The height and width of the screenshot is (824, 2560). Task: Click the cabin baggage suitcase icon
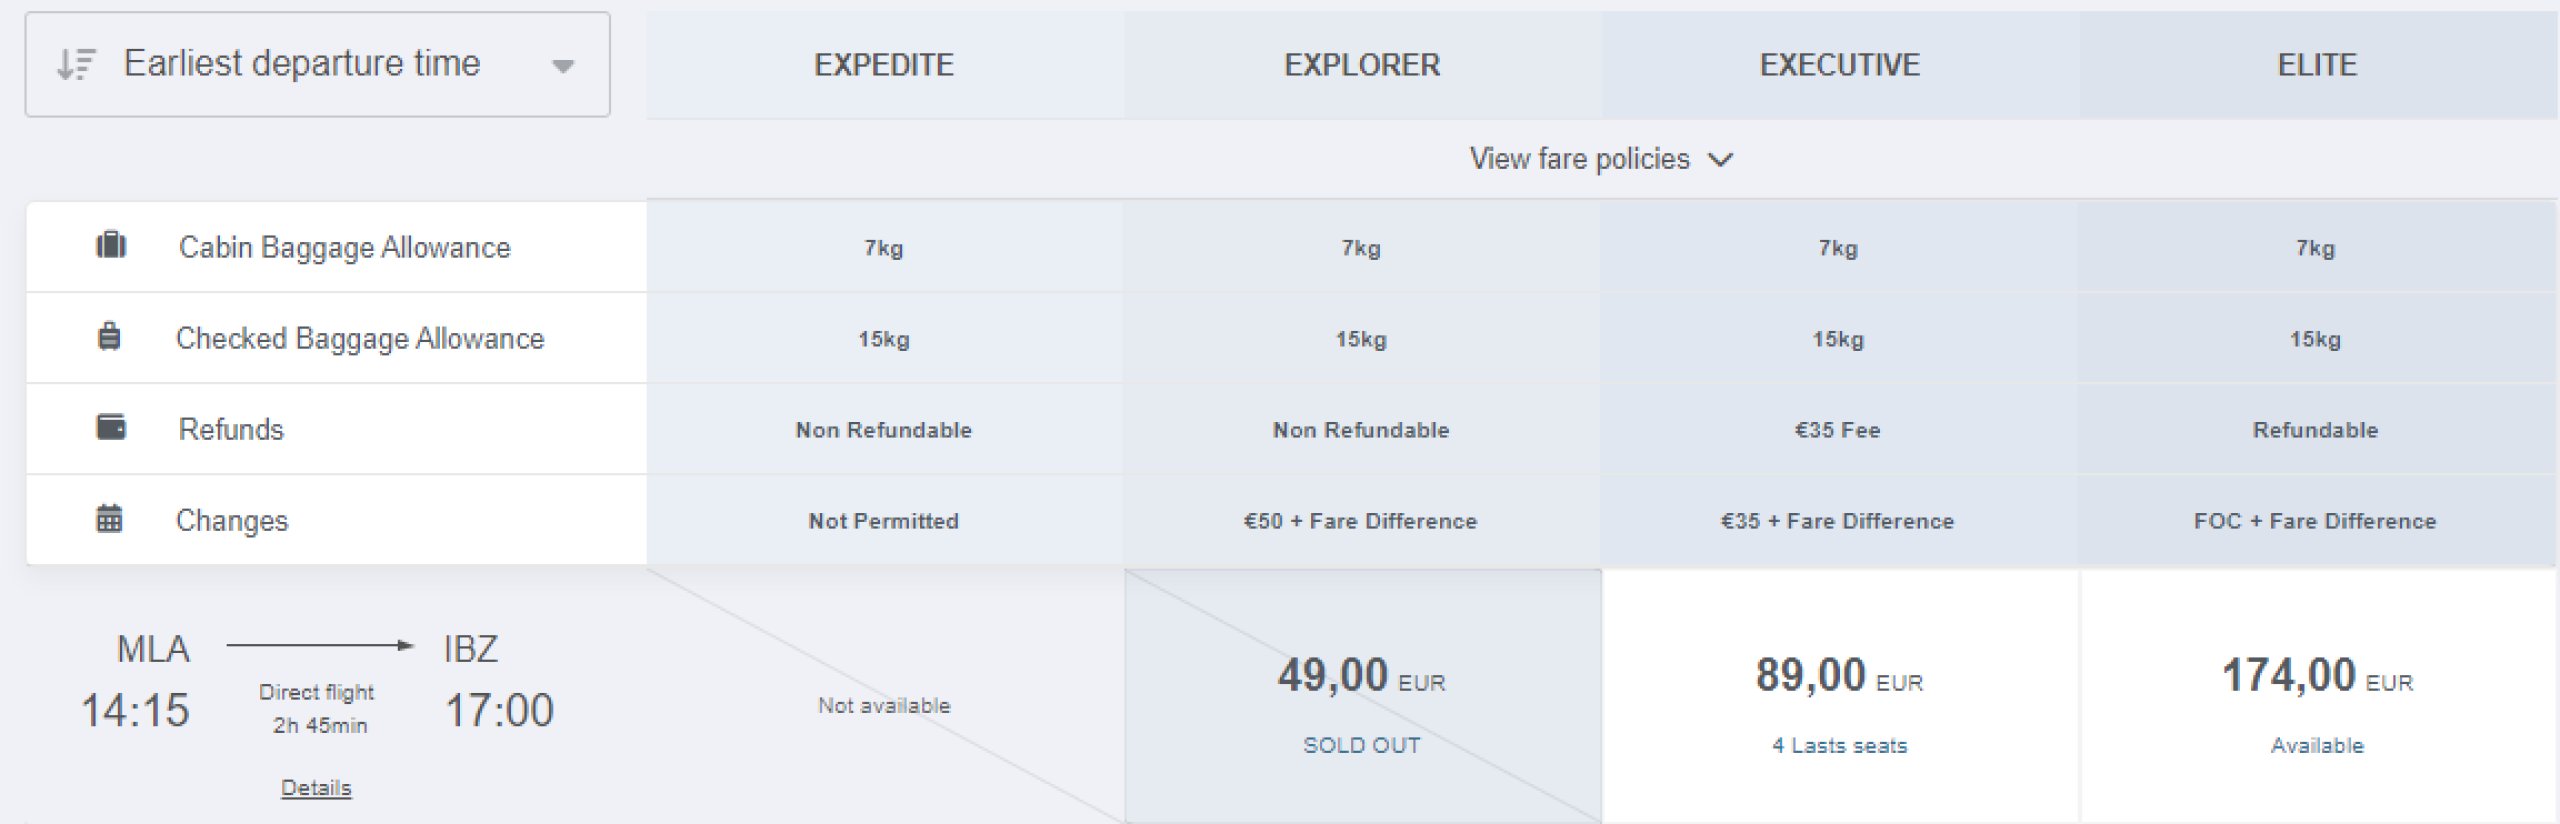(x=111, y=245)
